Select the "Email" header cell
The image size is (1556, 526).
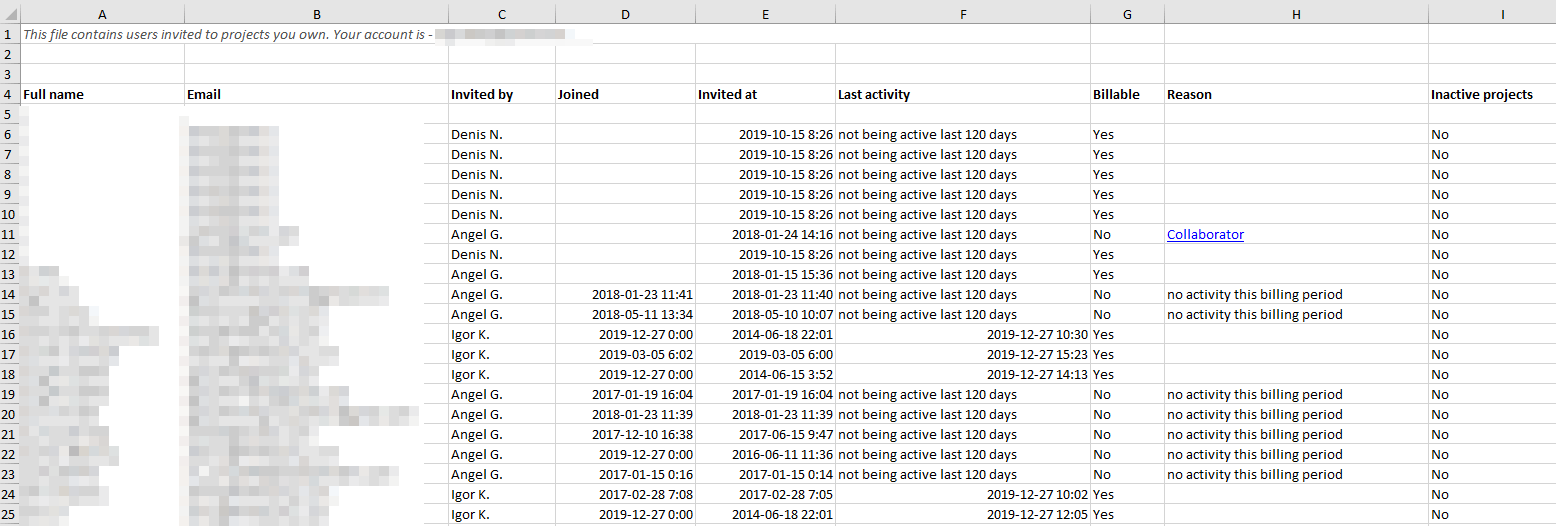[204, 94]
